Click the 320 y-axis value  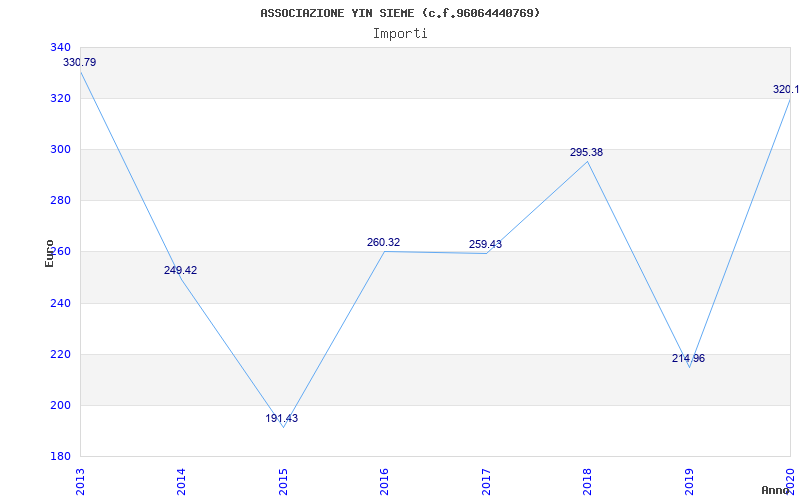pos(60,98)
